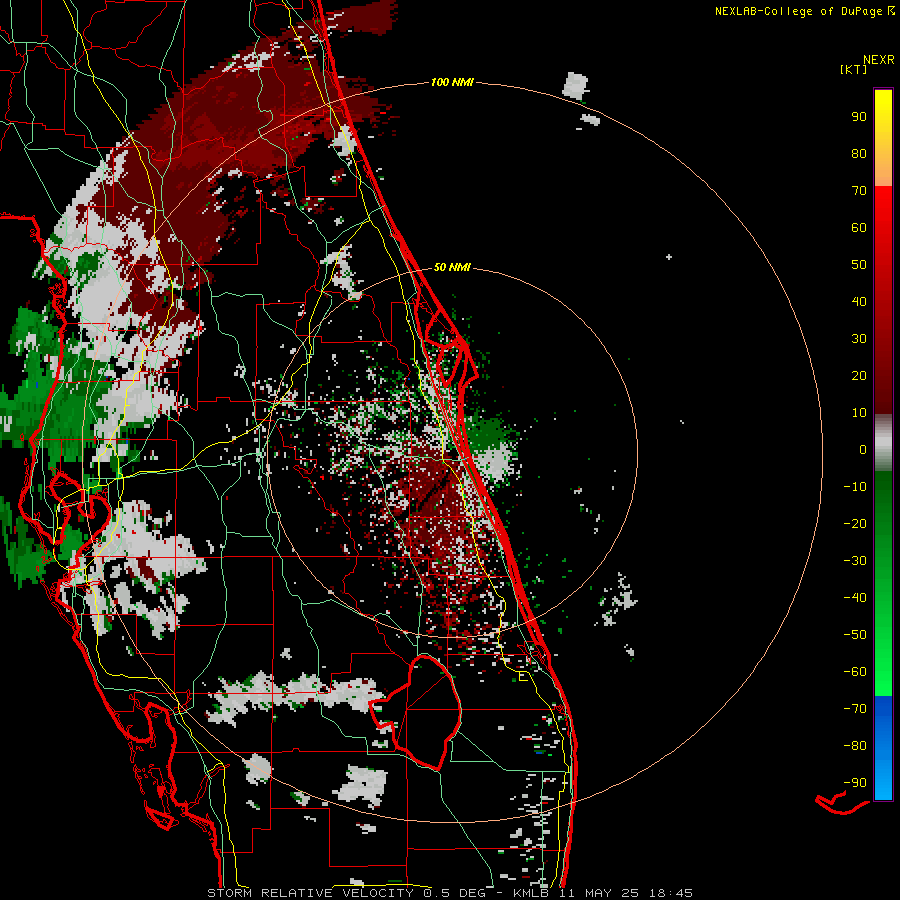This screenshot has height=900, width=900.
Task: Click the blue bottom segment of the color bar
Action: coord(883,748)
